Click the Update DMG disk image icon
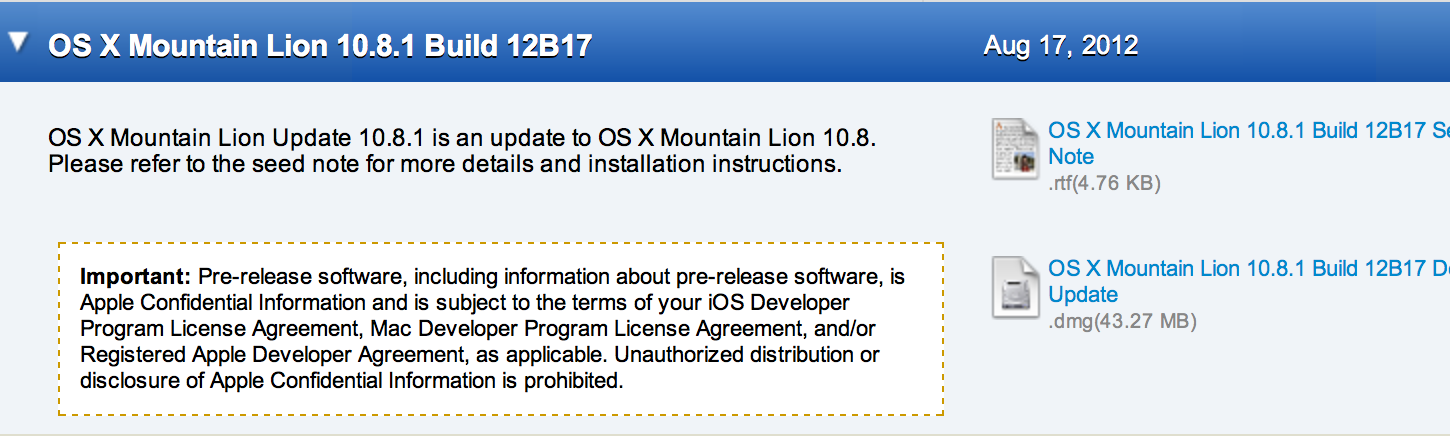Viewport: 1450px width, 436px height. pyautogui.click(x=1016, y=287)
